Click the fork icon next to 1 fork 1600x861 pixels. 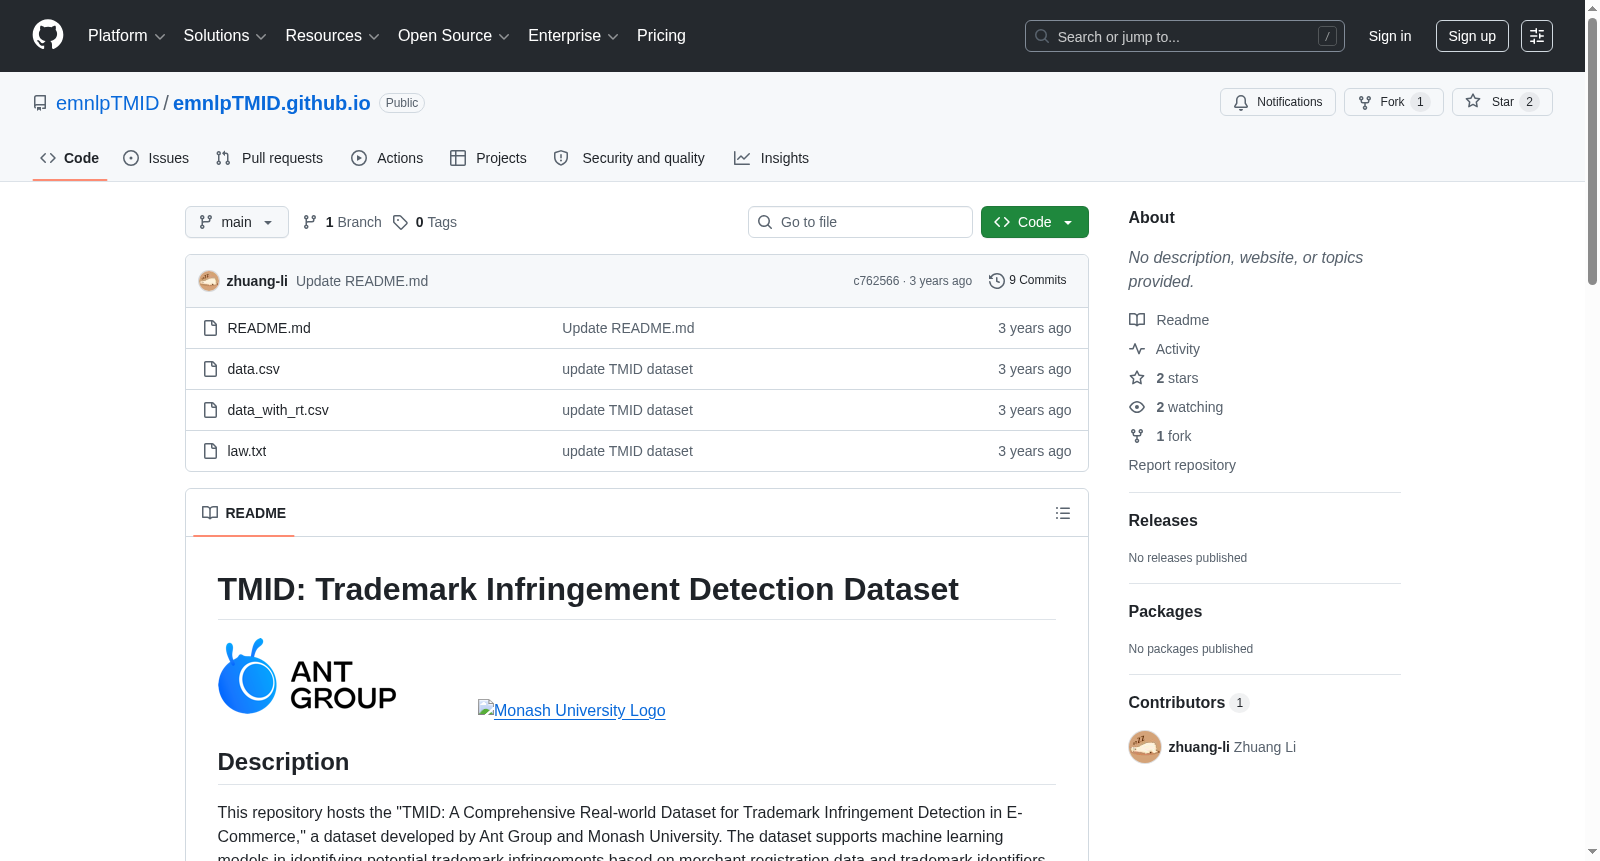pyautogui.click(x=1137, y=436)
